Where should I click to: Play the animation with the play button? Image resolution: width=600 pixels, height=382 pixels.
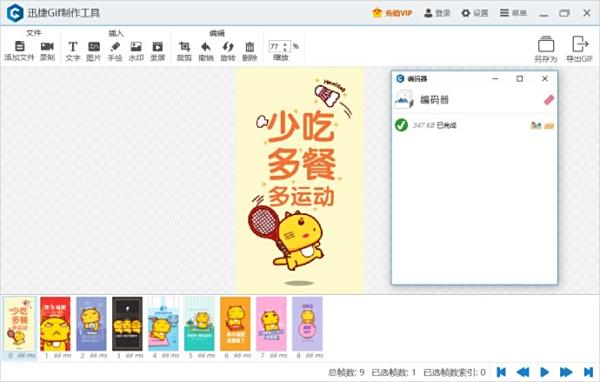click(x=544, y=372)
